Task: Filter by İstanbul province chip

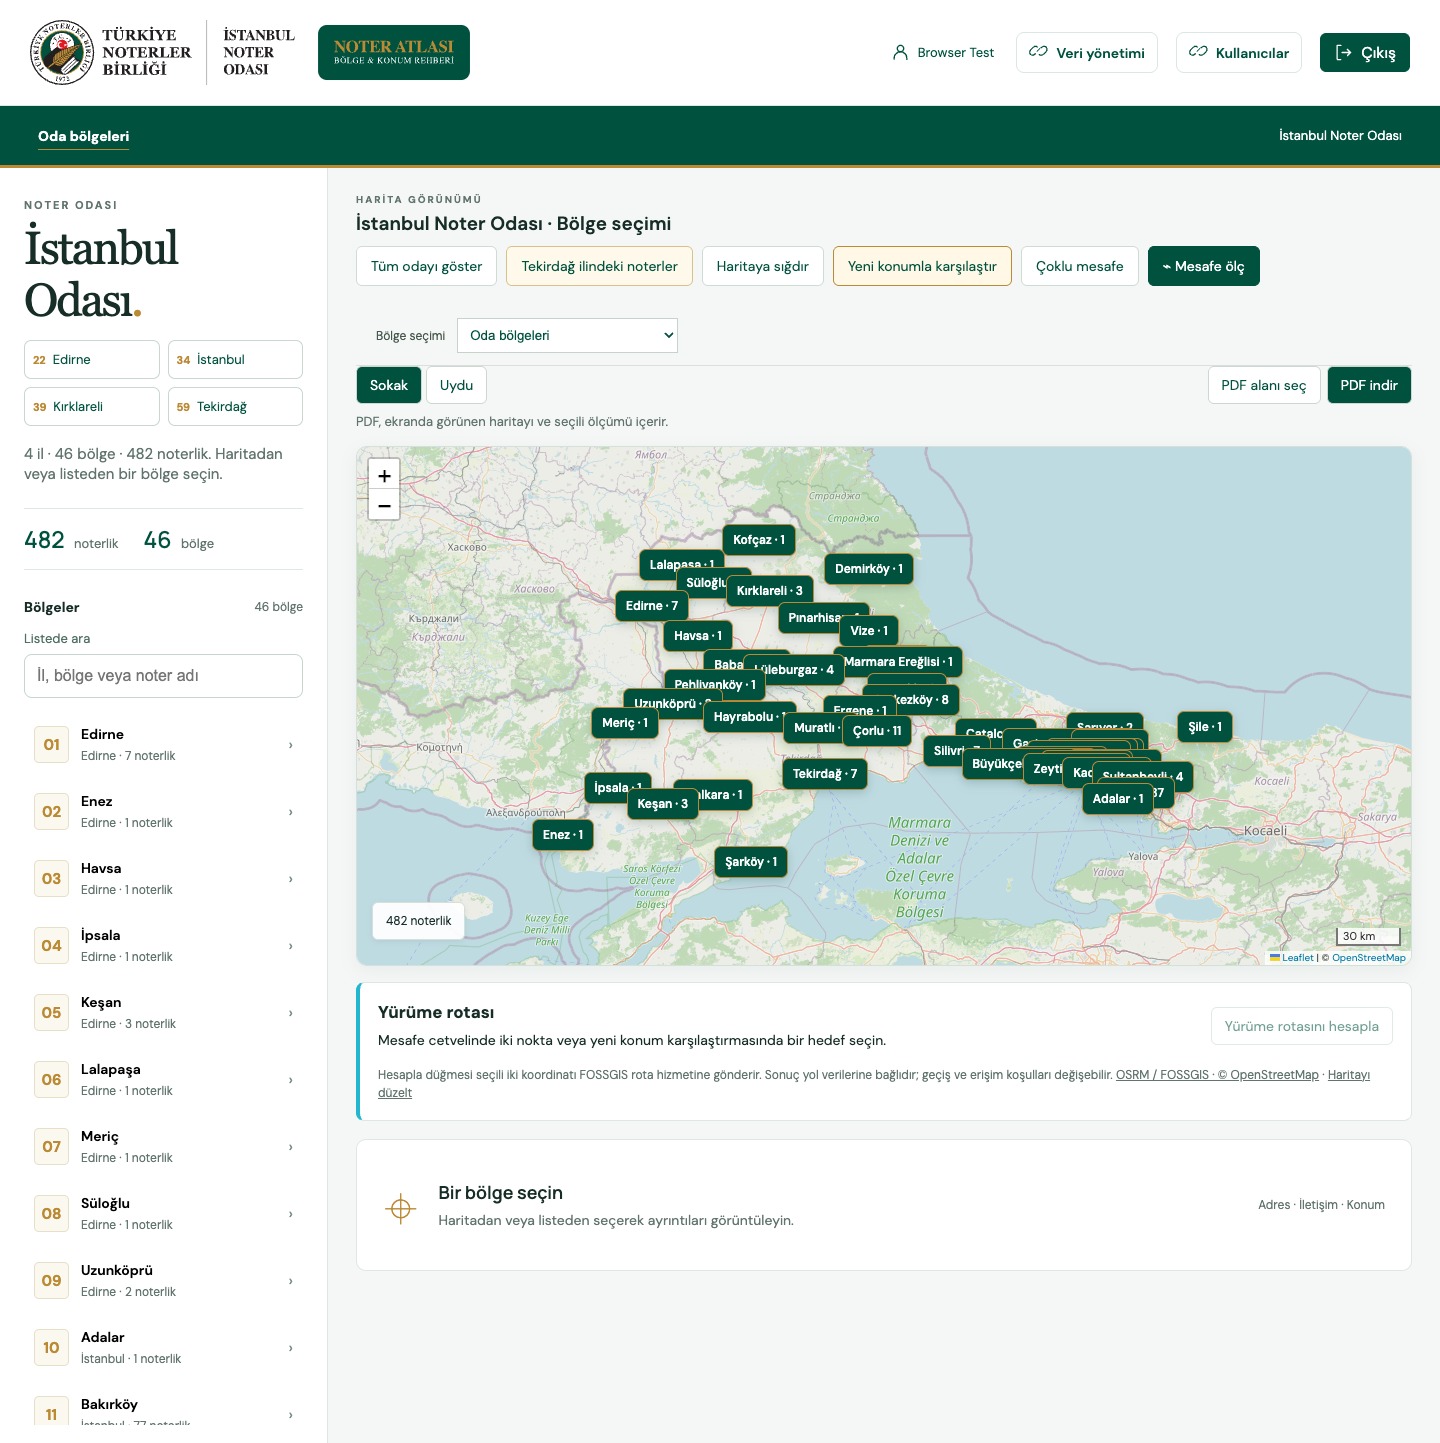Action: point(235,360)
